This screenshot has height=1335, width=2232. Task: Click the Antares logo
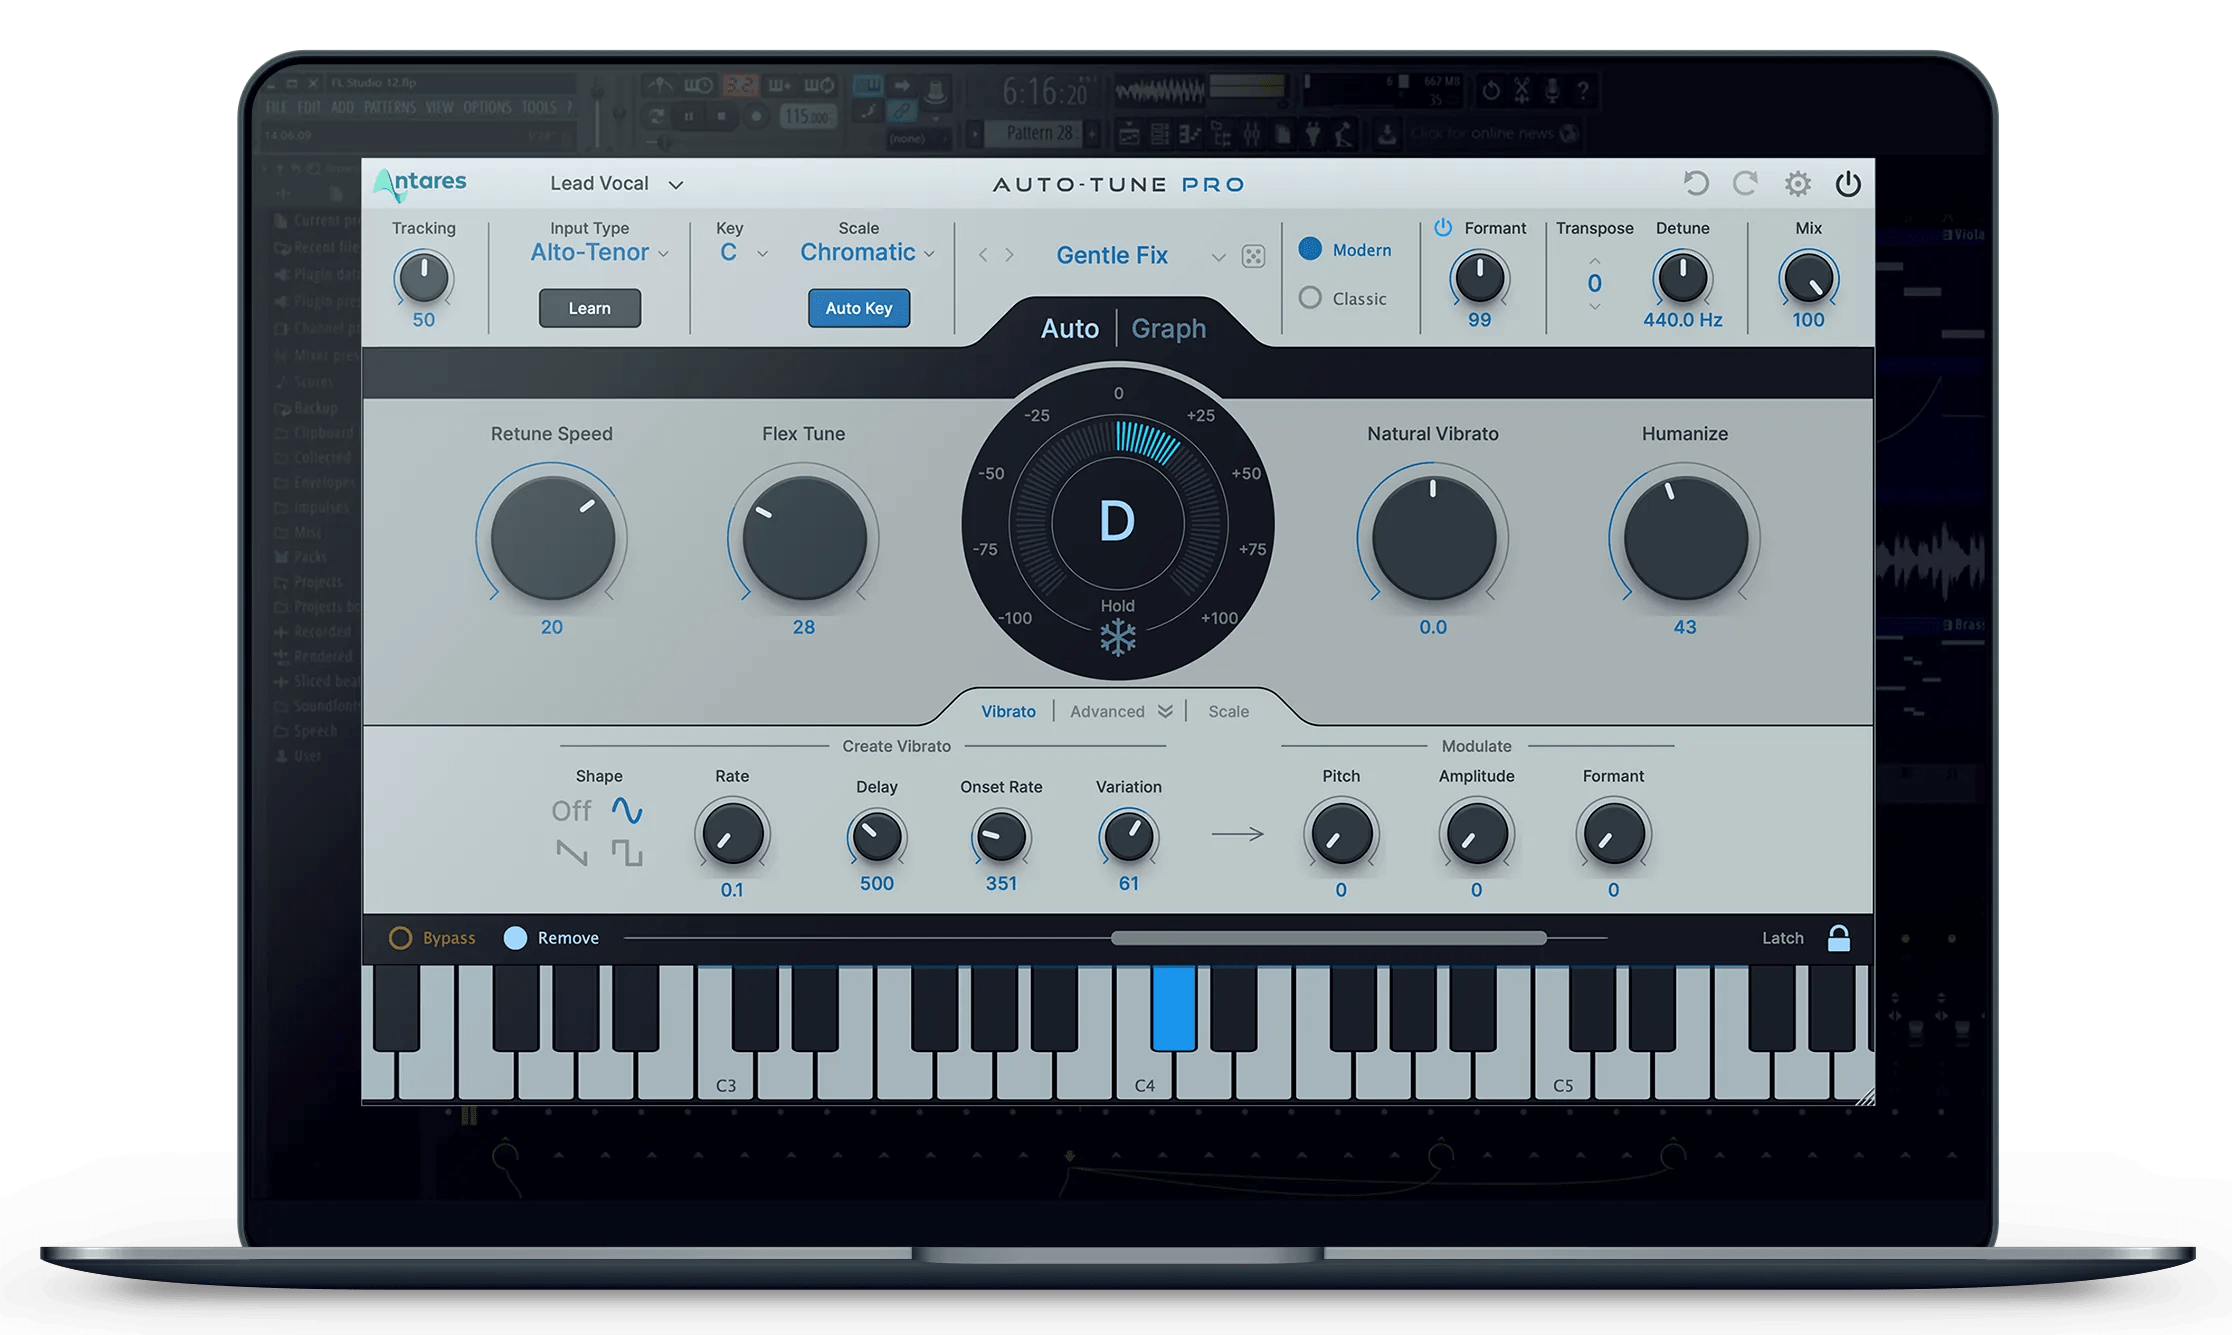[420, 184]
